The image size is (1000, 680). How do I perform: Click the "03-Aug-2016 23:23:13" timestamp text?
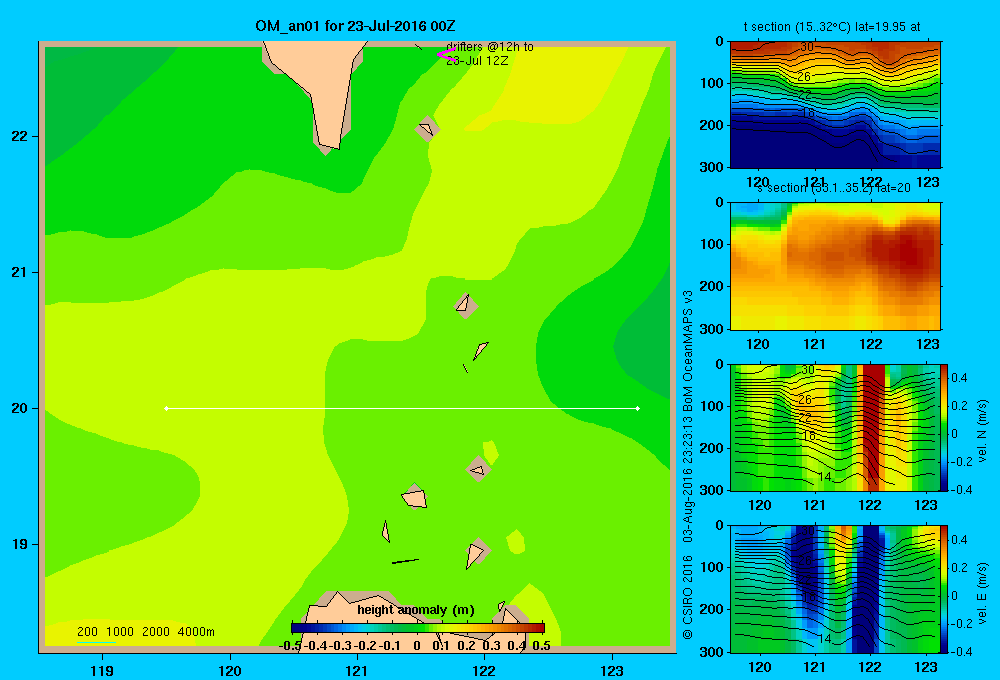tap(688, 478)
